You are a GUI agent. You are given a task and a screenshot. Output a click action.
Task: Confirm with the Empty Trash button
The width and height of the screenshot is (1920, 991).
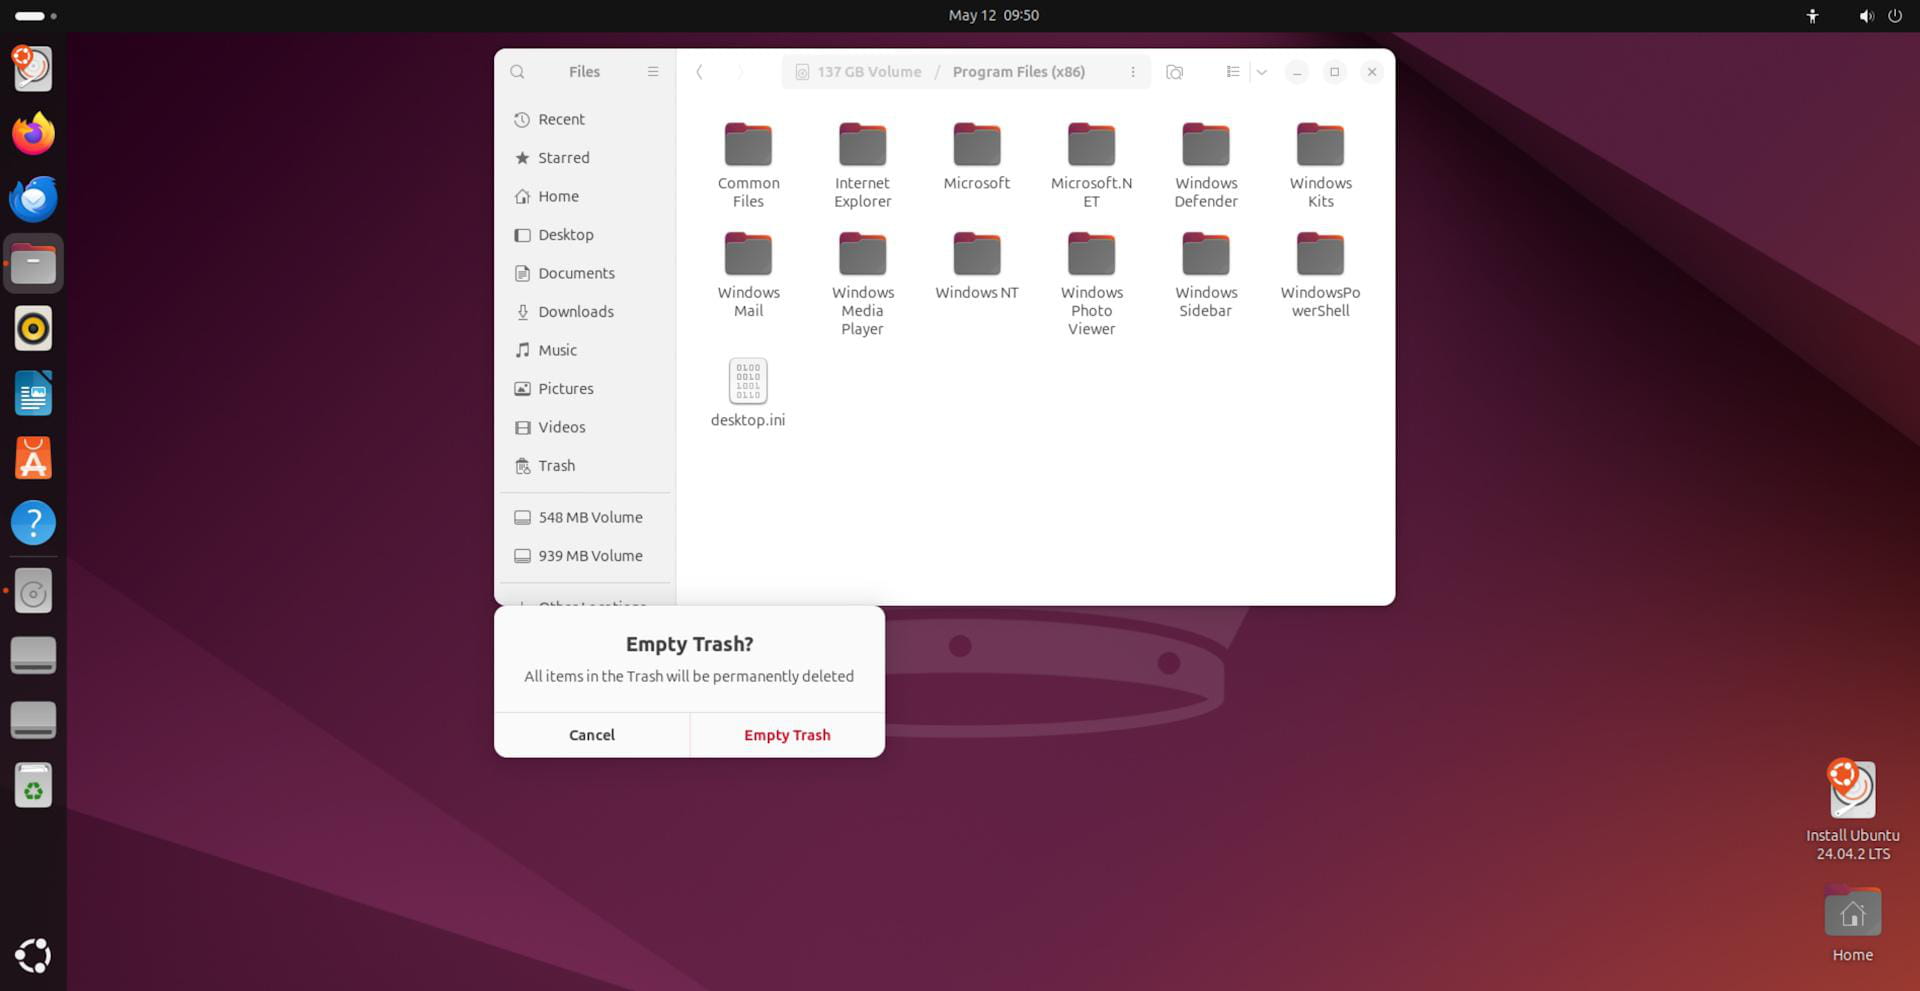787,735
